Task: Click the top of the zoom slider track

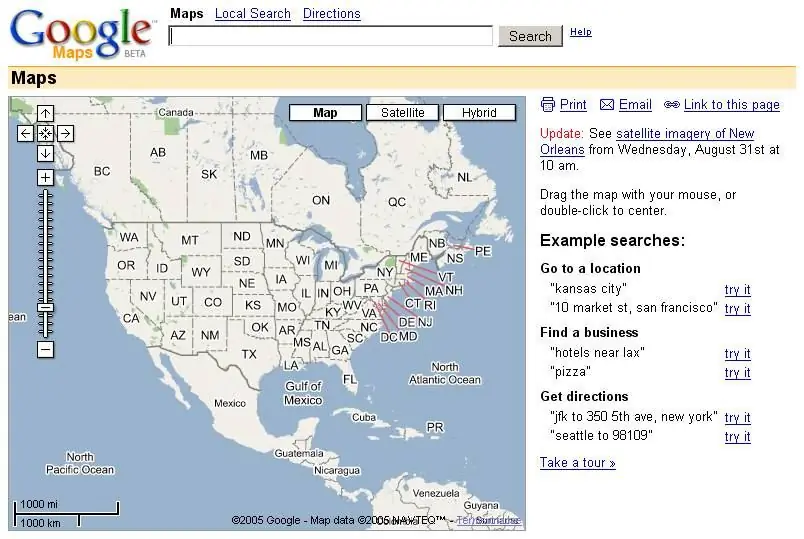Action: [x=45, y=193]
